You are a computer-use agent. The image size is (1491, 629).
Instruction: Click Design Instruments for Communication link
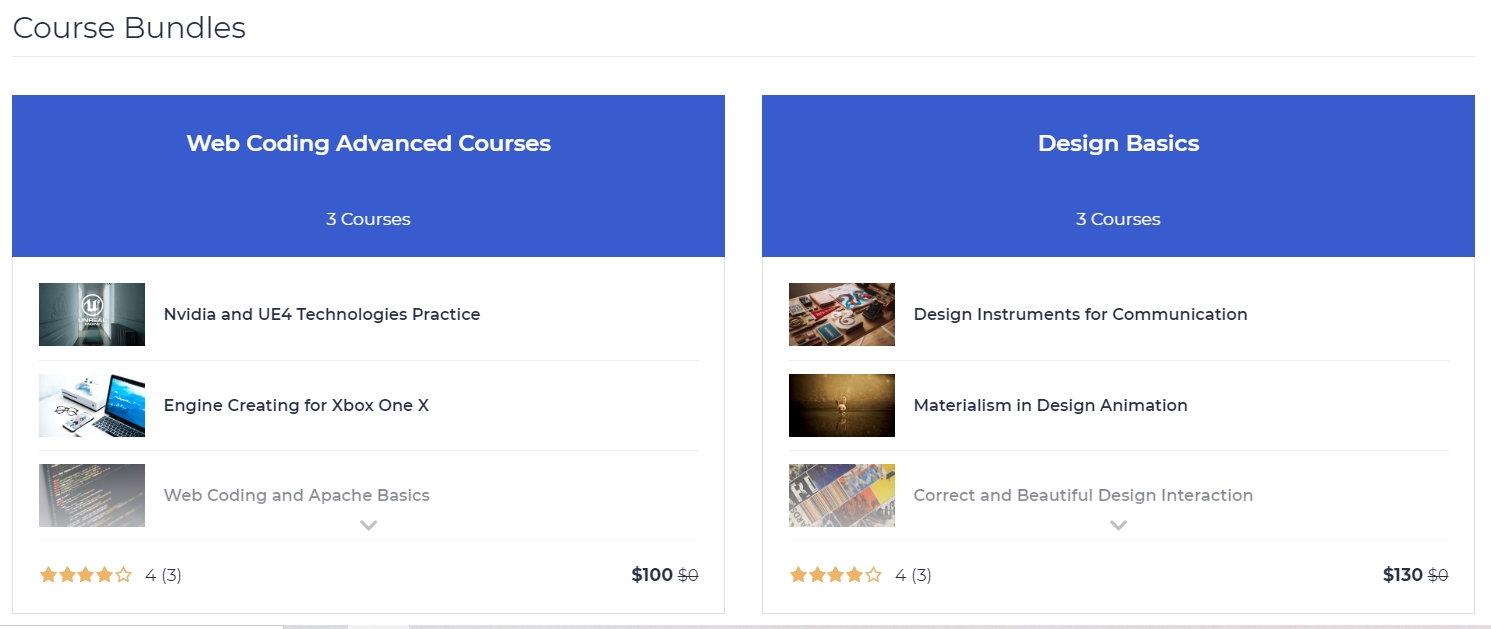click(x=1080, y=314)
